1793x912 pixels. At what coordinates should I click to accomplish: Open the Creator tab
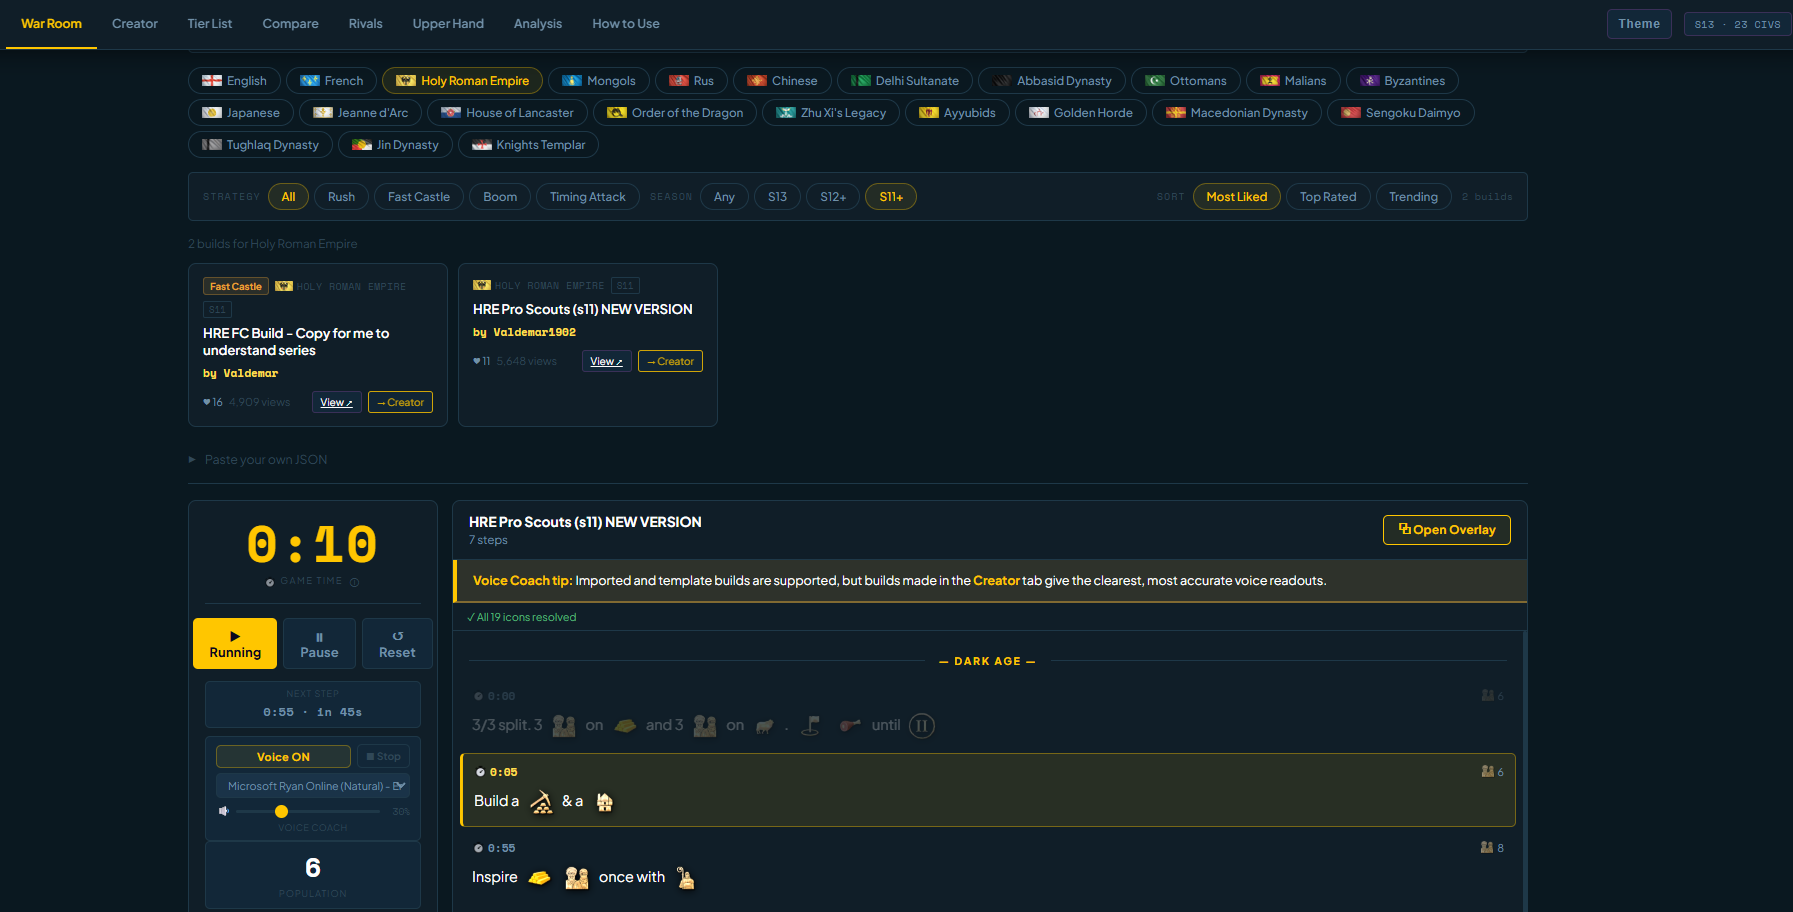[135, 24]
